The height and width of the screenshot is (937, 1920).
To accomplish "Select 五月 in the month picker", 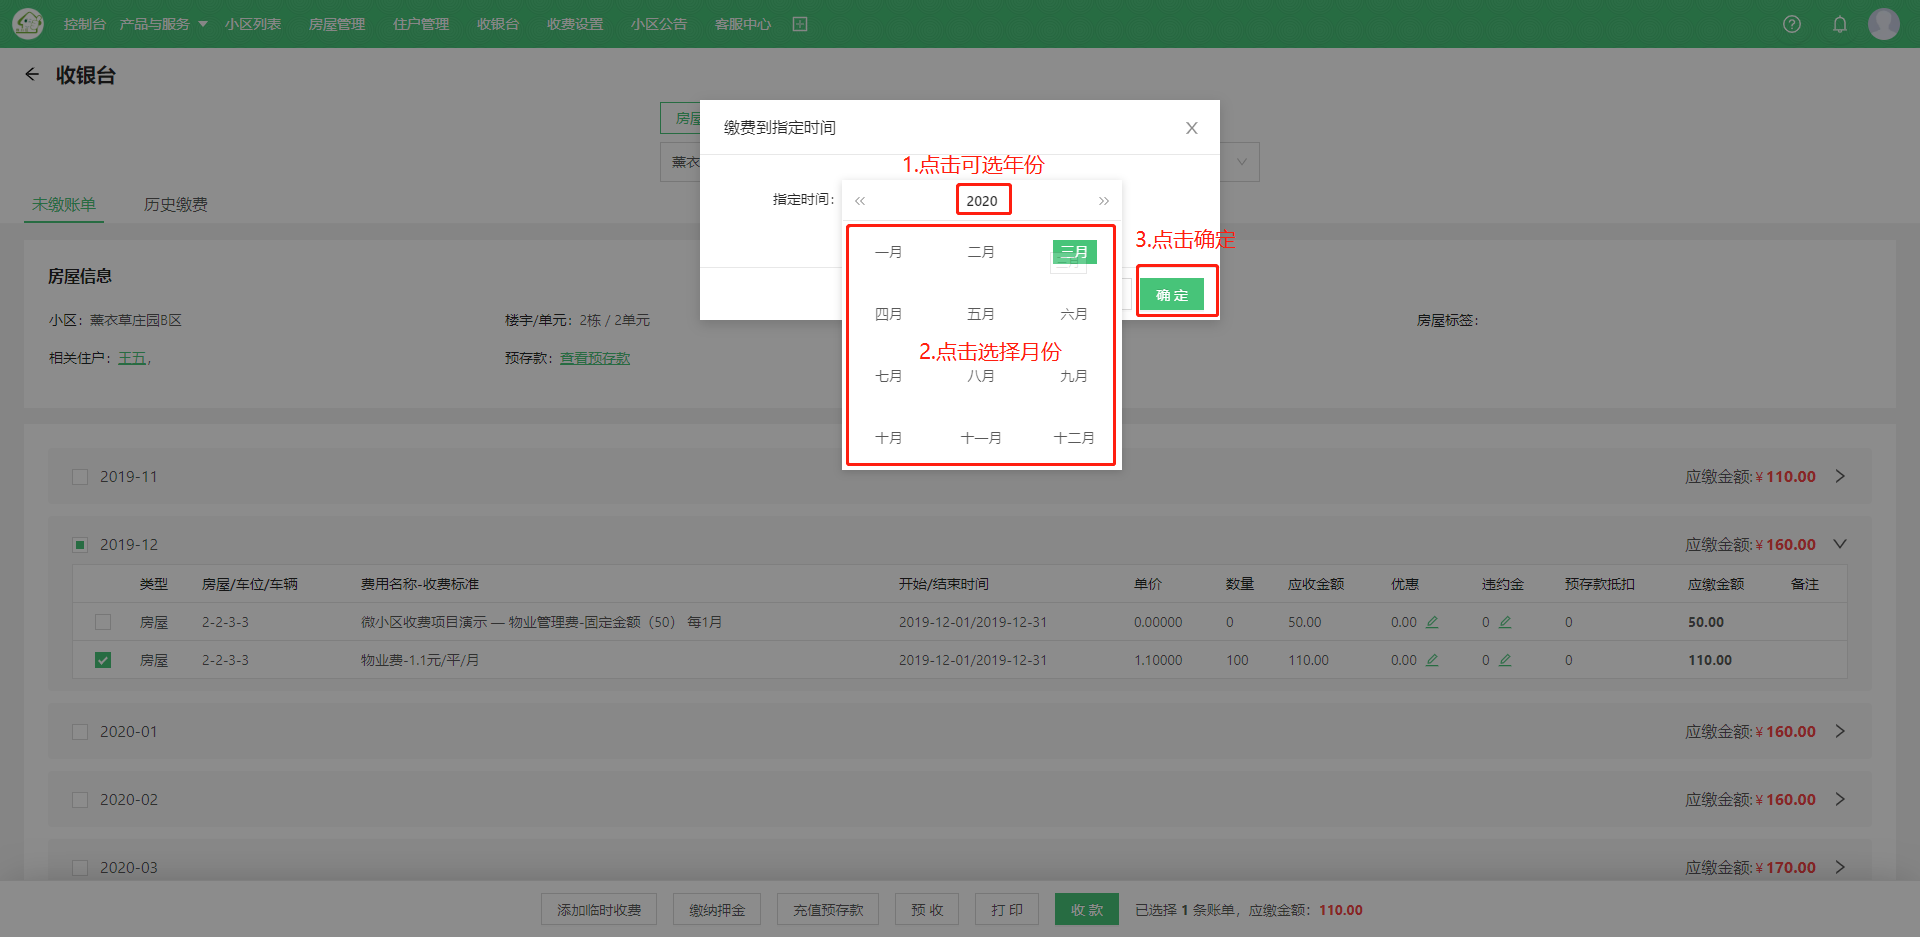I will click(x=981, y=314).
